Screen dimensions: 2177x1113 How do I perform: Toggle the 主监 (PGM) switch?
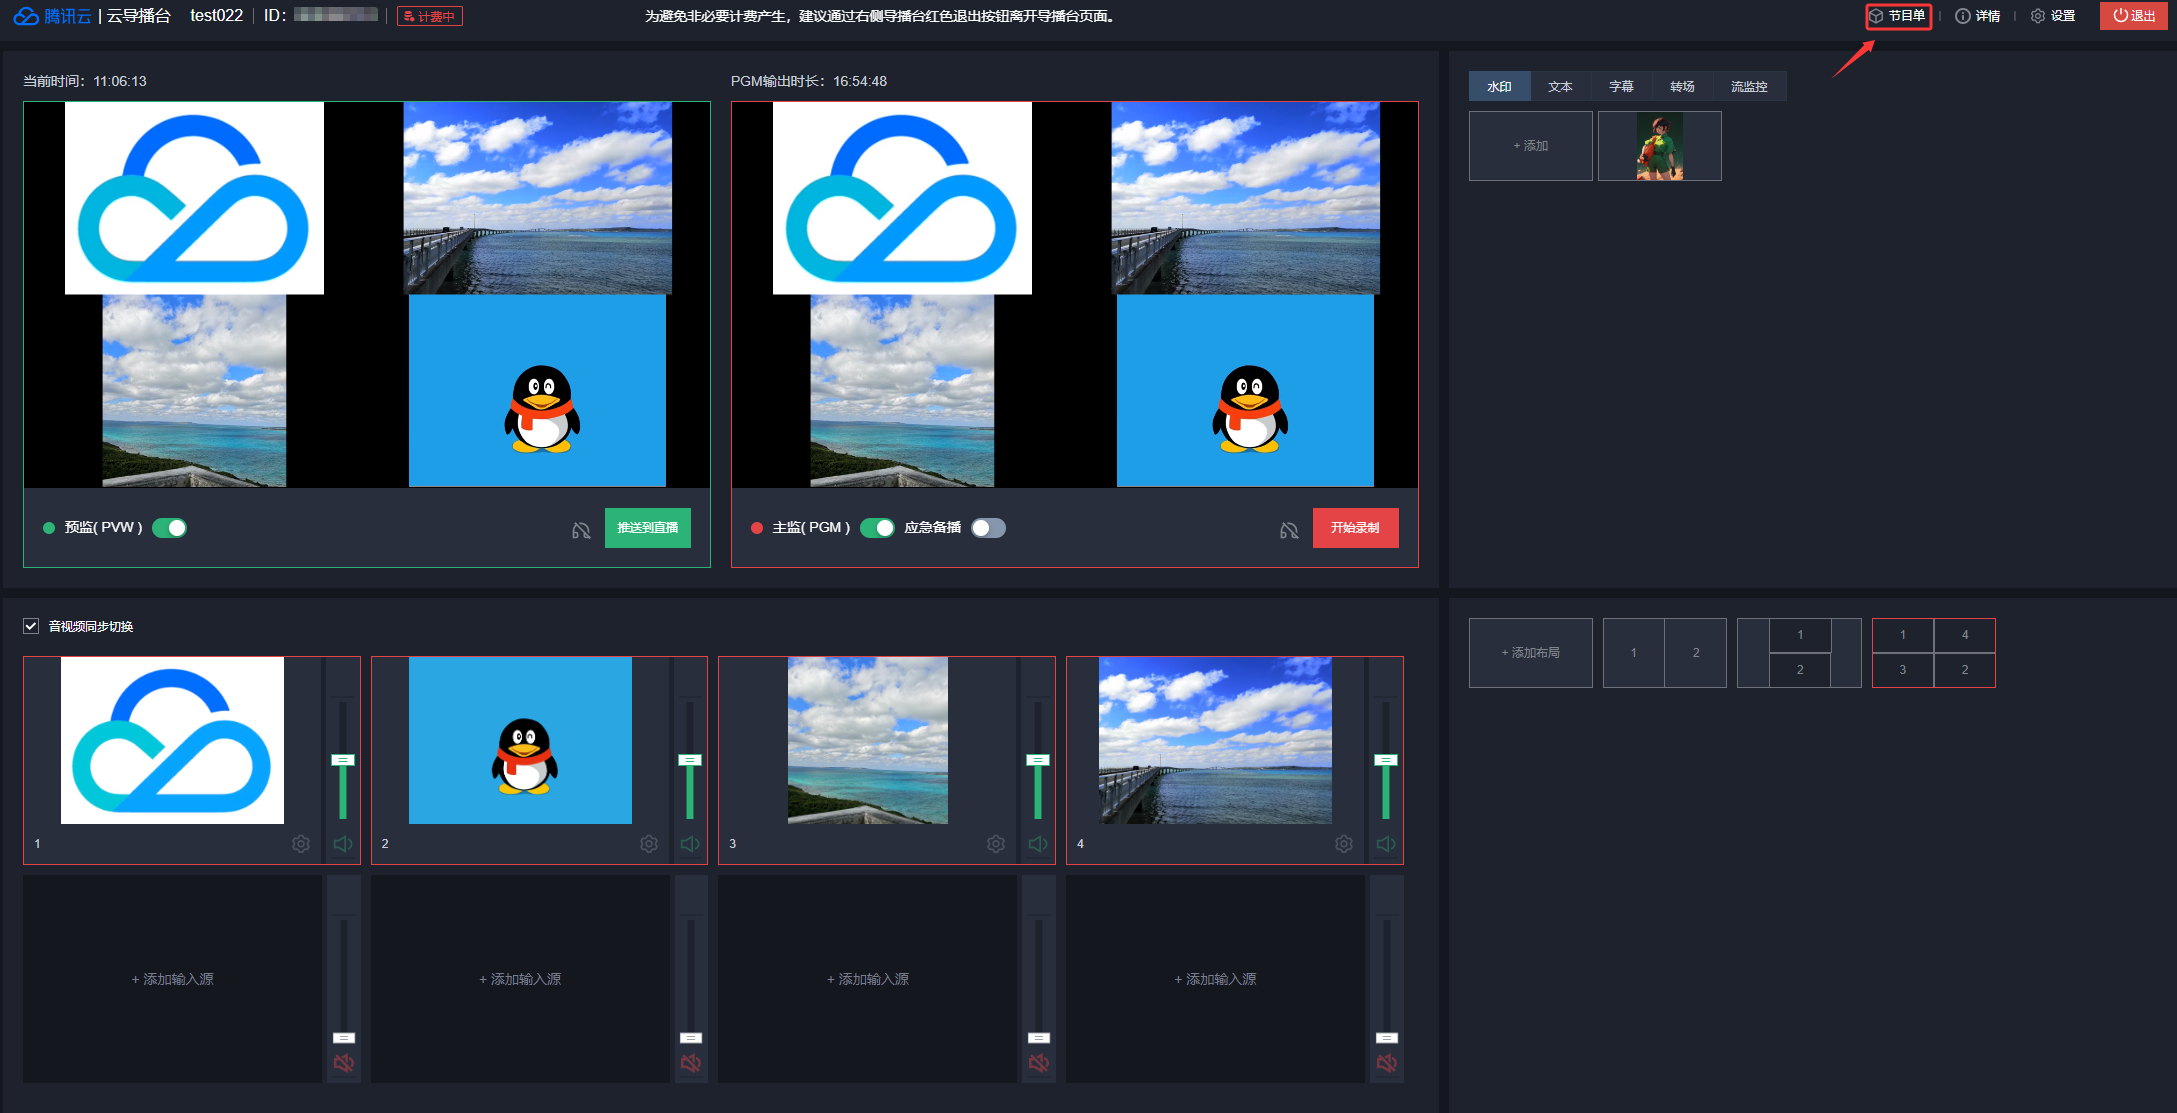[x=878, y=528]
